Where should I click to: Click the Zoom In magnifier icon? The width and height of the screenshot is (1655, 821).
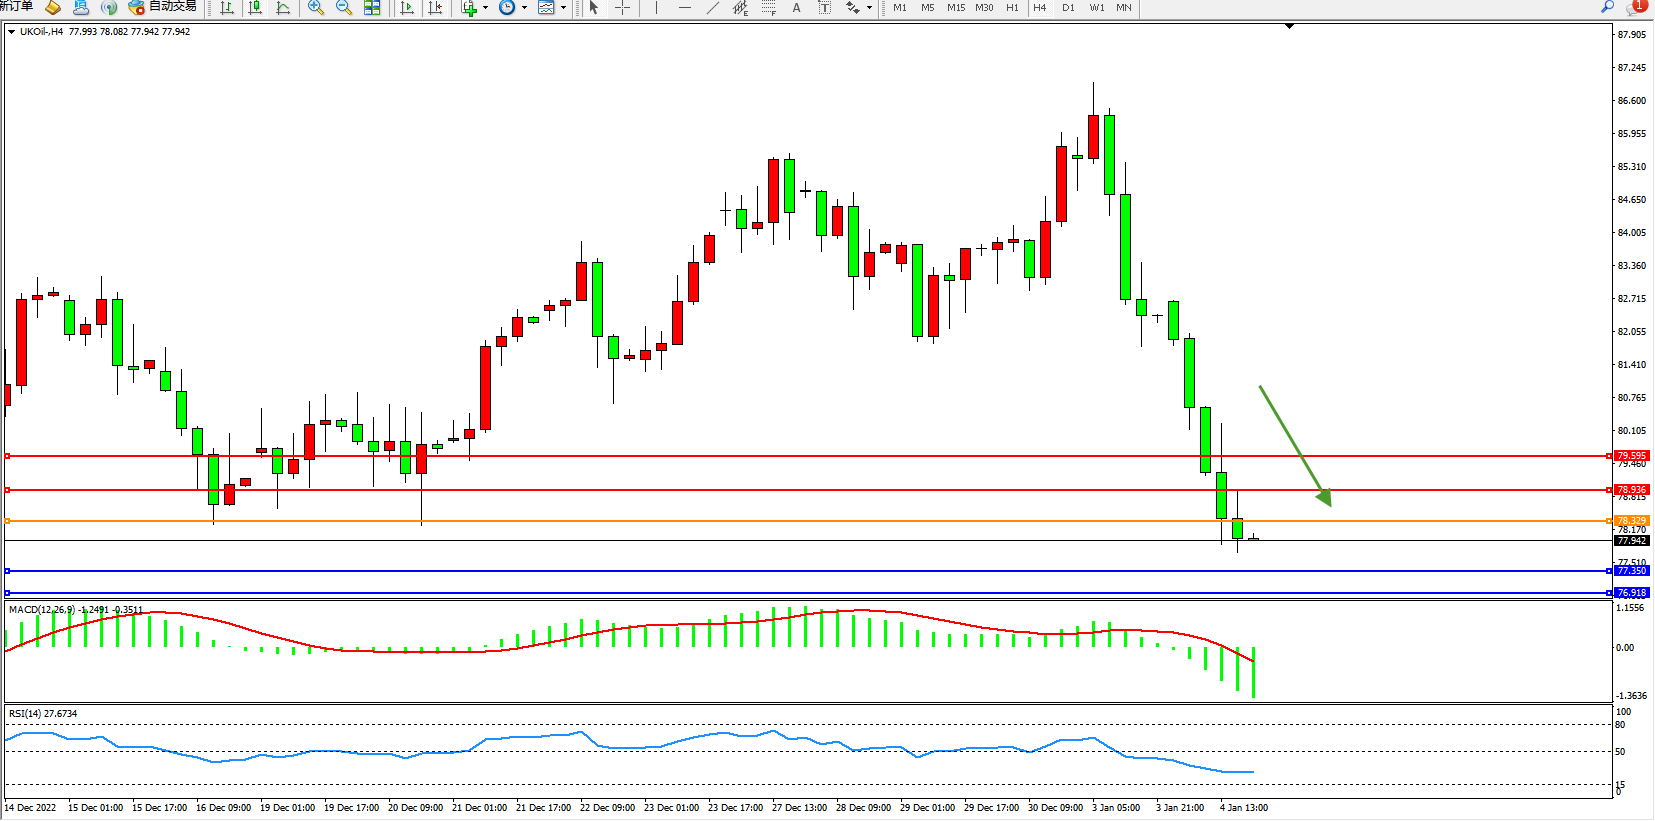(316, 8)
